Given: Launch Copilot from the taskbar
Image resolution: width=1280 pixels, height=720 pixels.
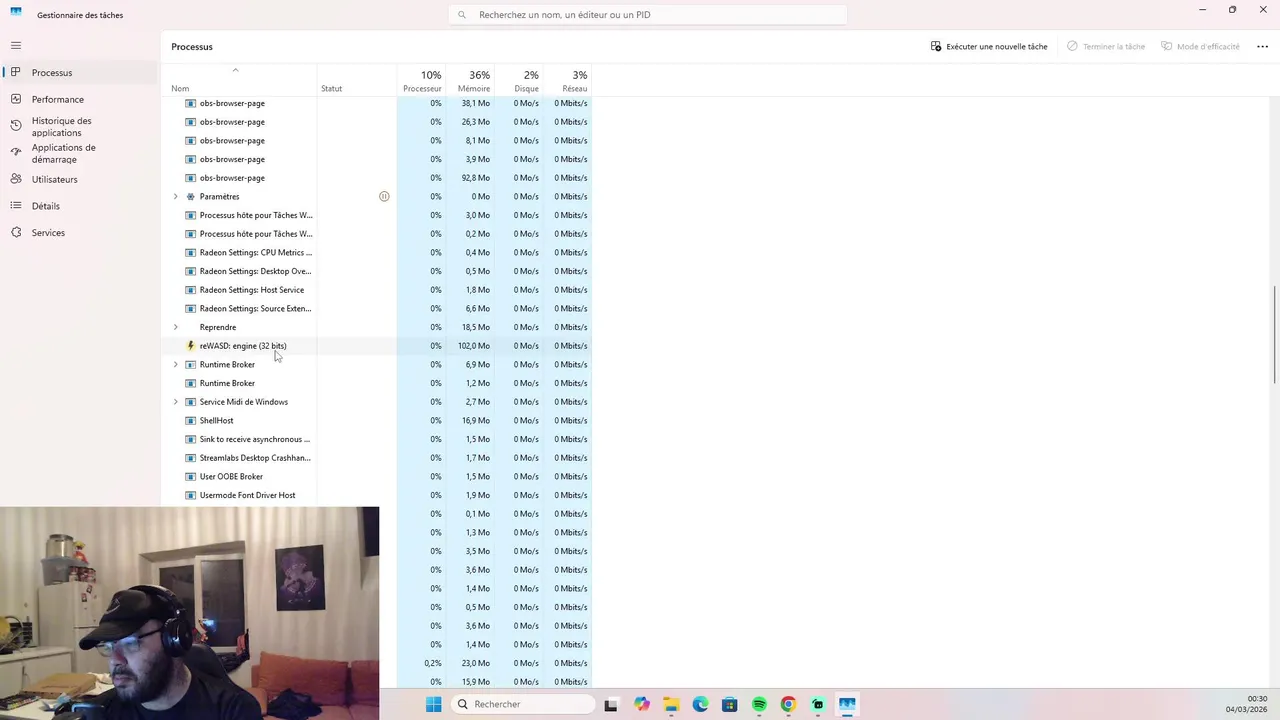Looking at the screenshot, I should [x=641, y=704].
